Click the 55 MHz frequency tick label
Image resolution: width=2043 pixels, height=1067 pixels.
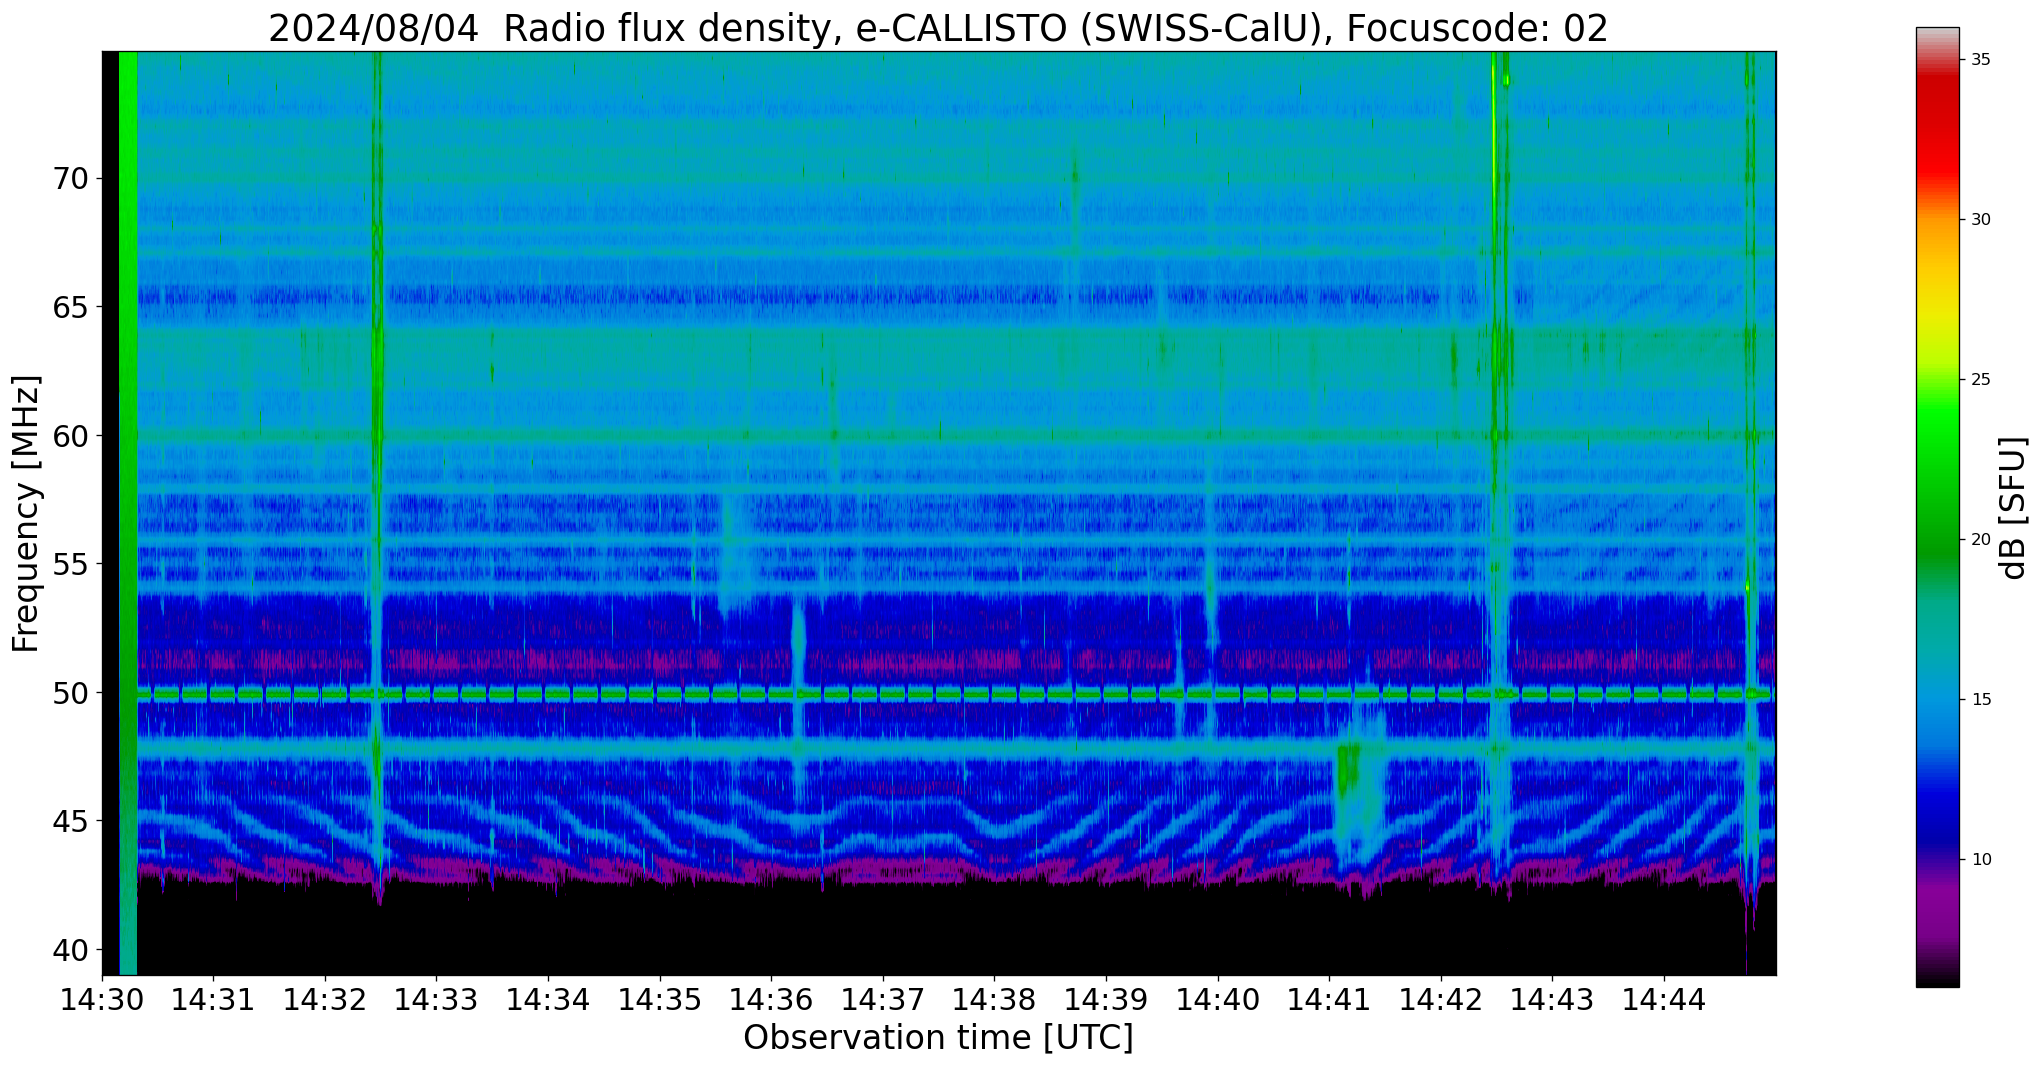click(x=70, y=564)
